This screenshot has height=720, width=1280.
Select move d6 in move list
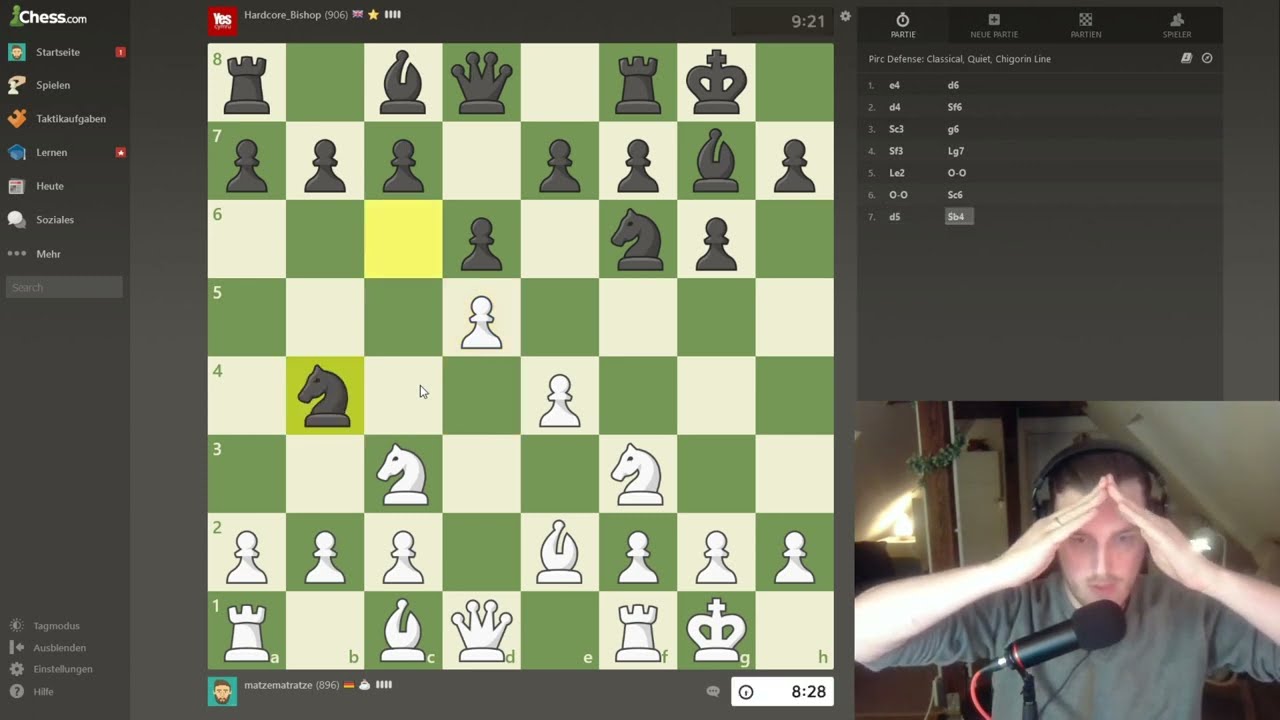point(953,85)
